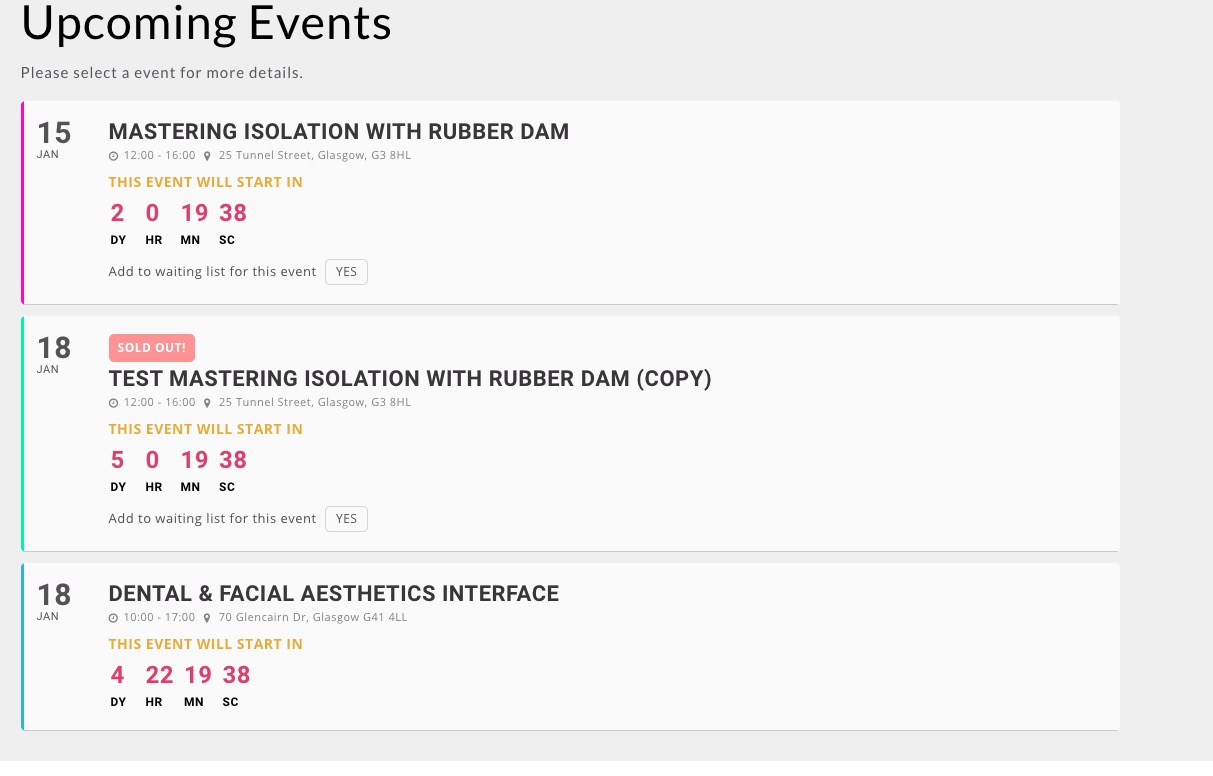Open Mastering Isolation with Rubber Dam event title
This screenshot has width=1213, height=776.
[338, 131]
